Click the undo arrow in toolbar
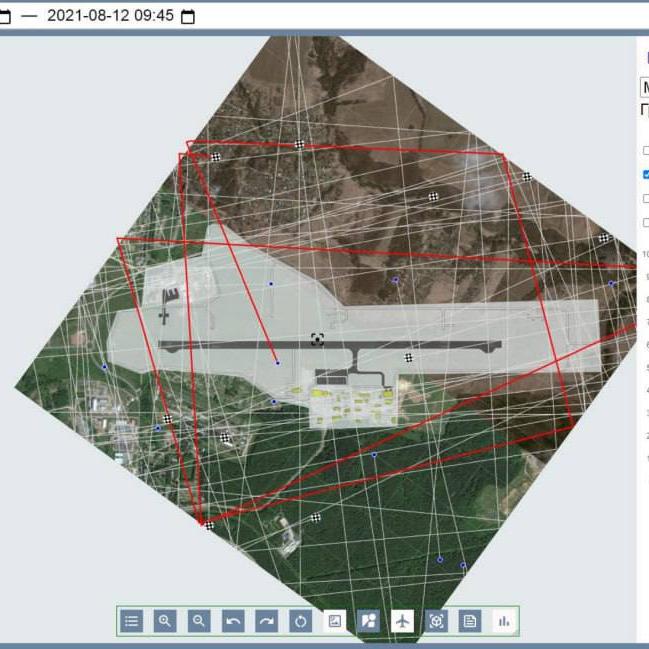This screenshot has width=649, height=649. [x=233, y=621]
